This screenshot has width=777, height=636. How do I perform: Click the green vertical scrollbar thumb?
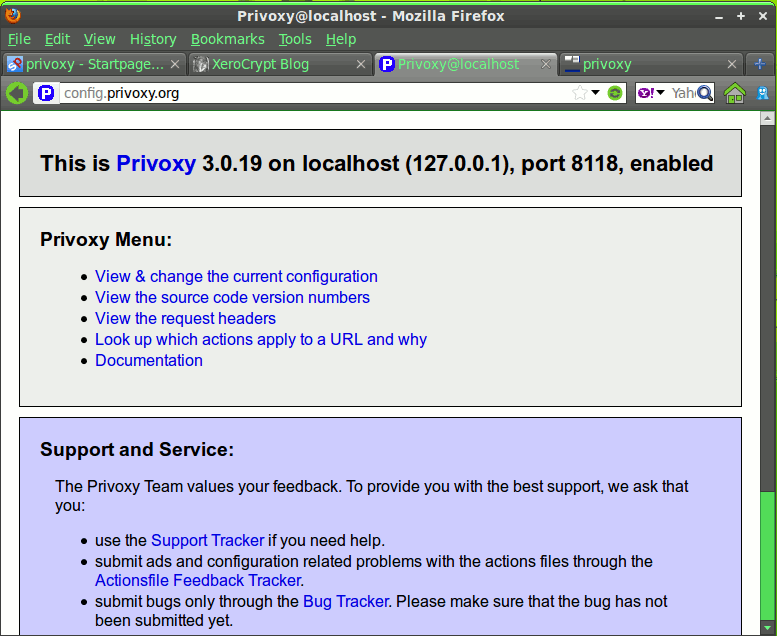tap(767, 562)
